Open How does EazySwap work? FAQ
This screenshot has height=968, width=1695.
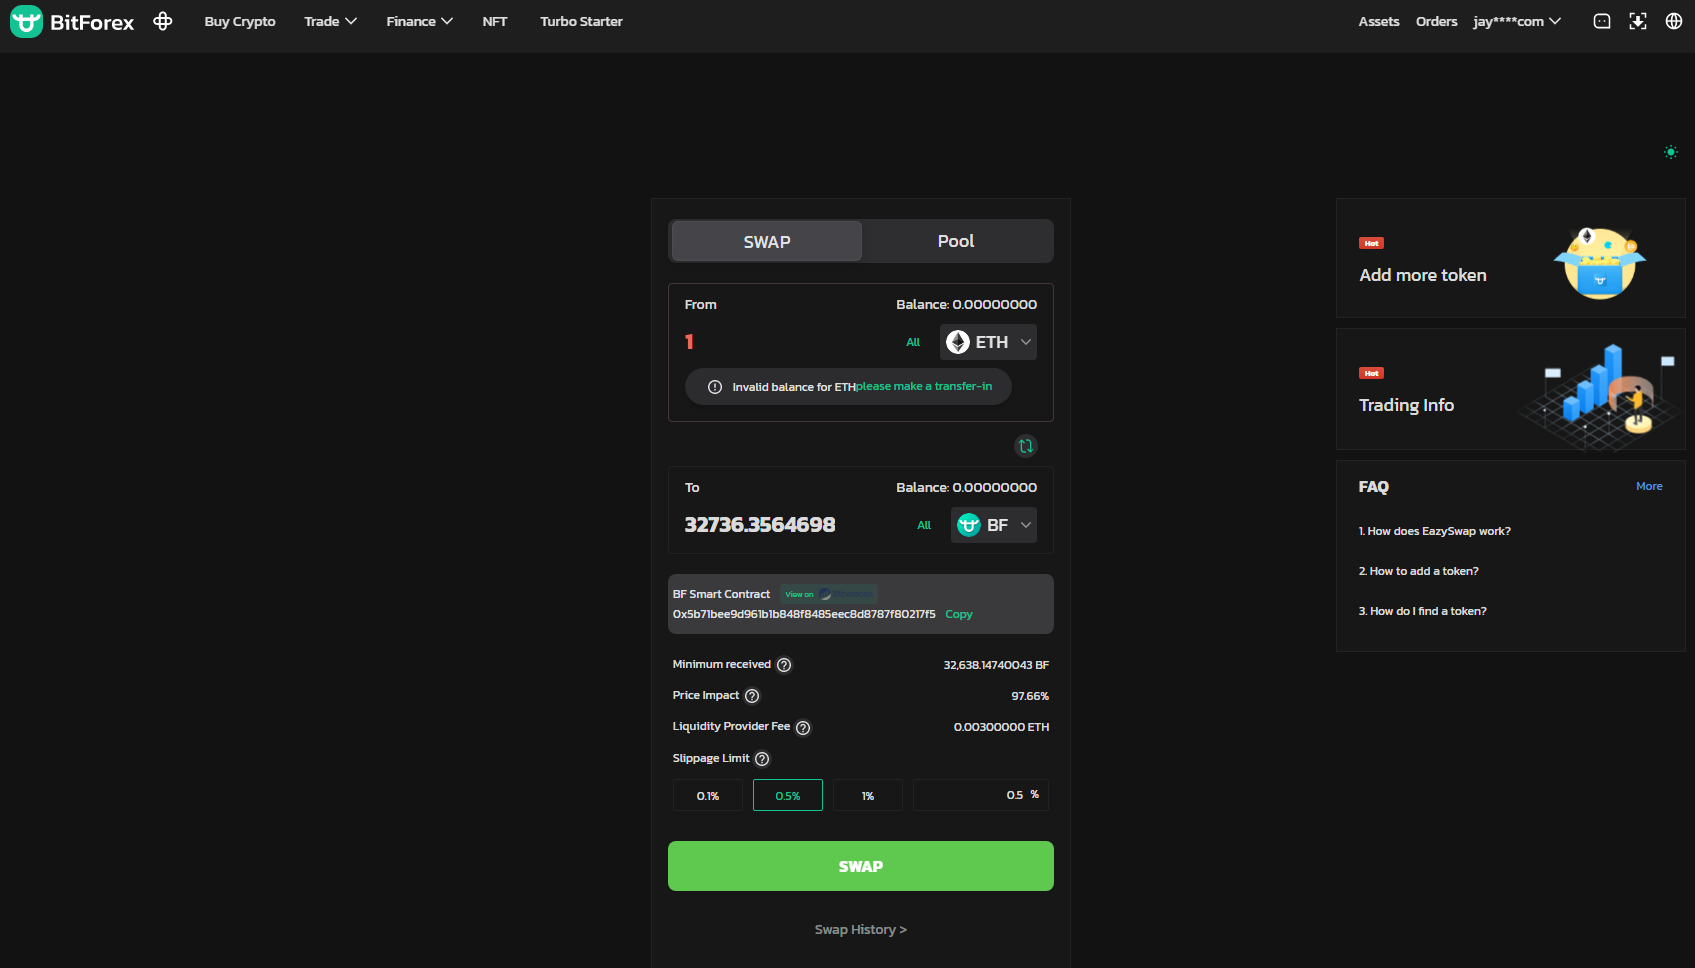pyautogui.click(x=1434, y=531)
